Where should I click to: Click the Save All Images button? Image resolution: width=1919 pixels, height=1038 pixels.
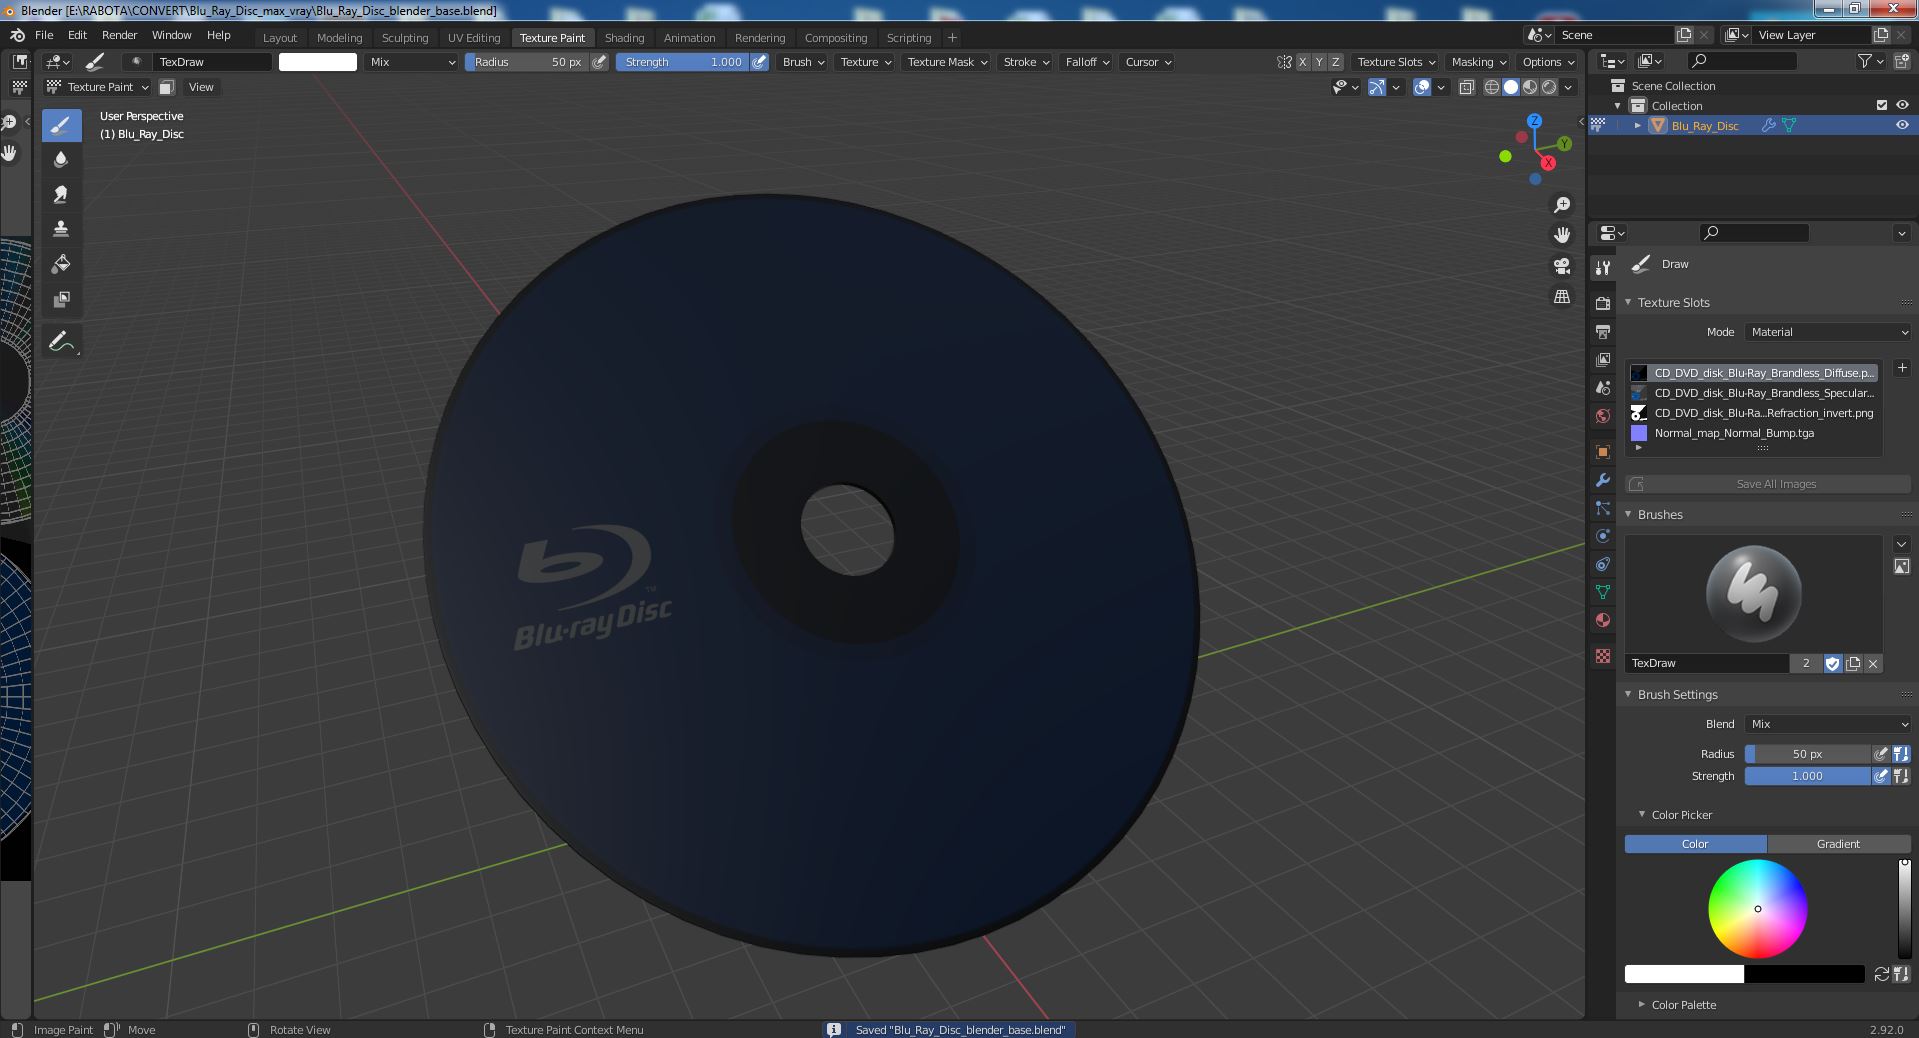(x=1768, y=484)
